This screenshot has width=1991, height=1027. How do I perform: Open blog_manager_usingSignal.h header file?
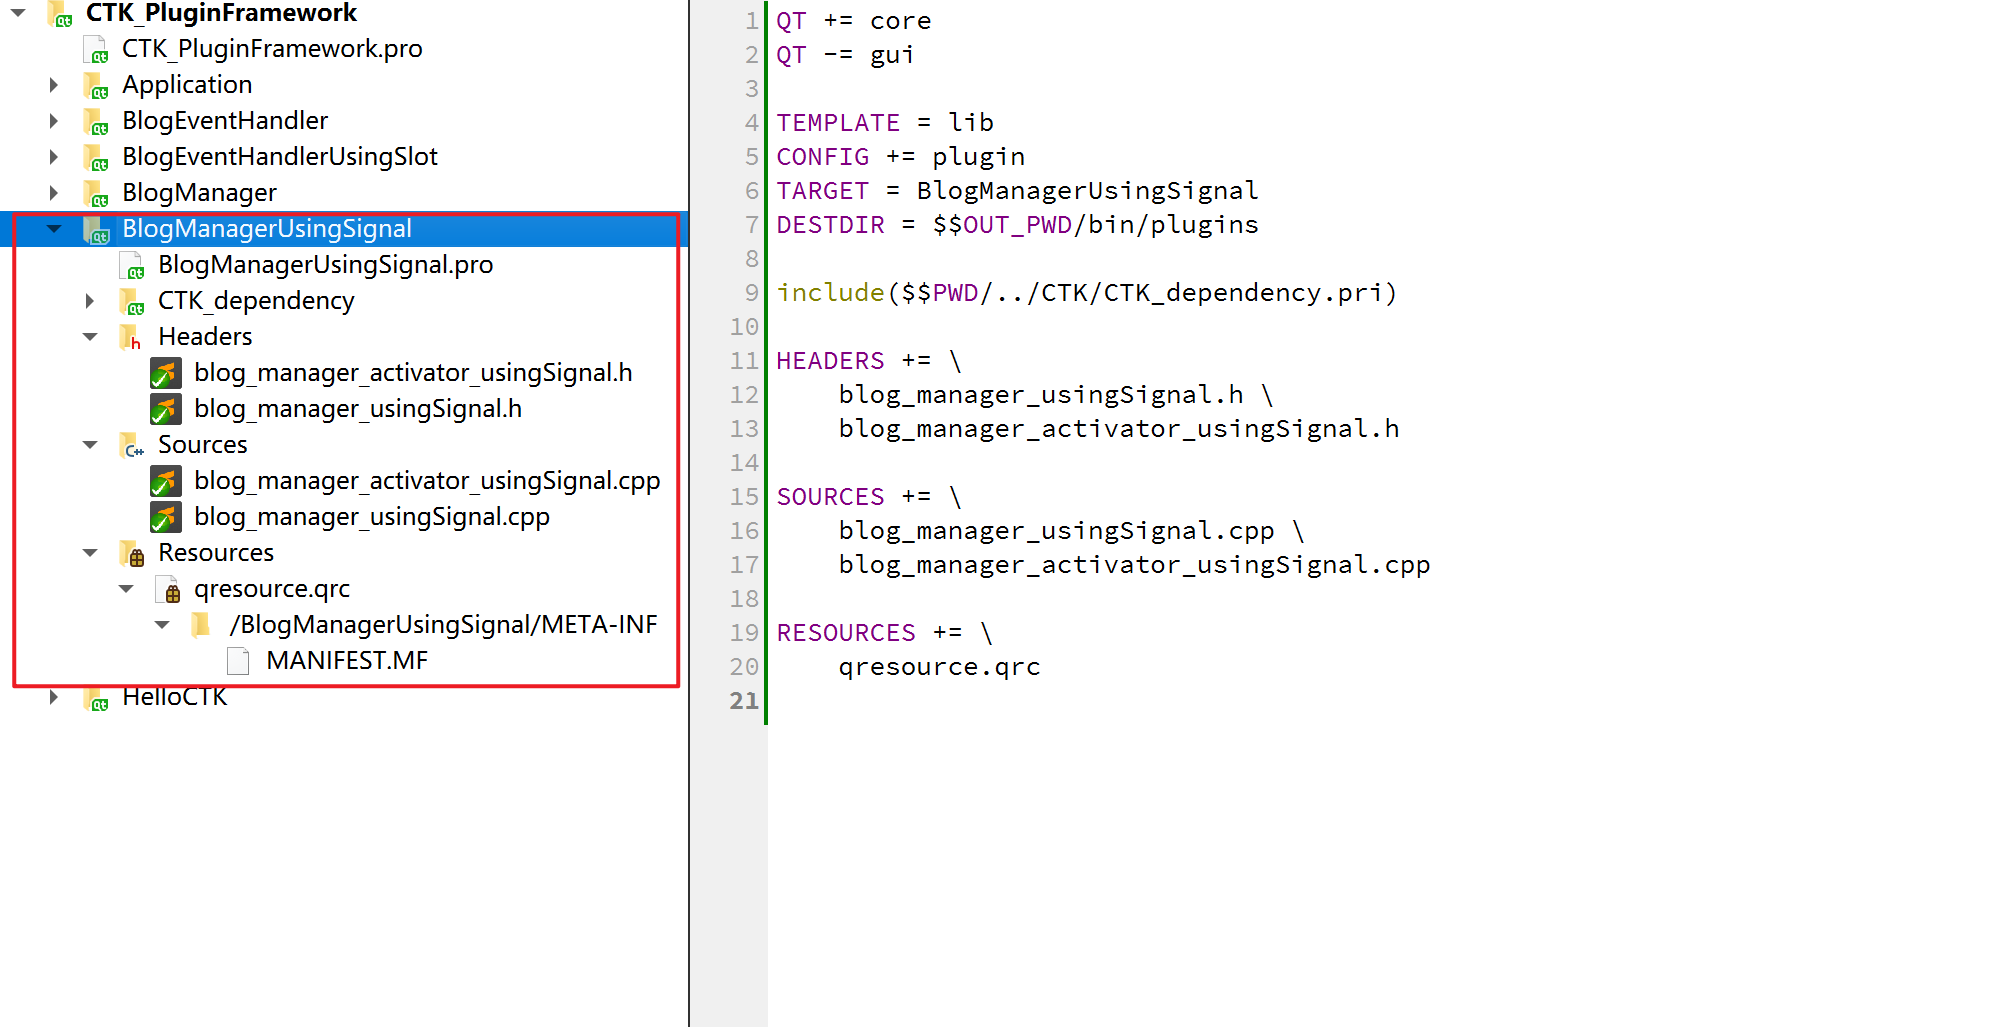coord(358,409)
